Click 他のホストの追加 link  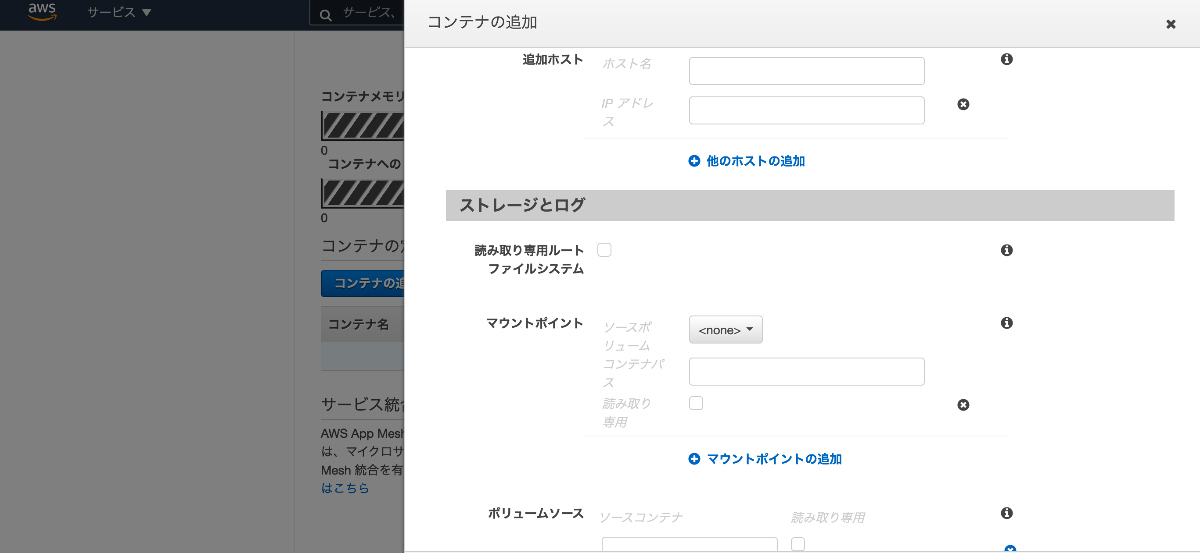756,161
